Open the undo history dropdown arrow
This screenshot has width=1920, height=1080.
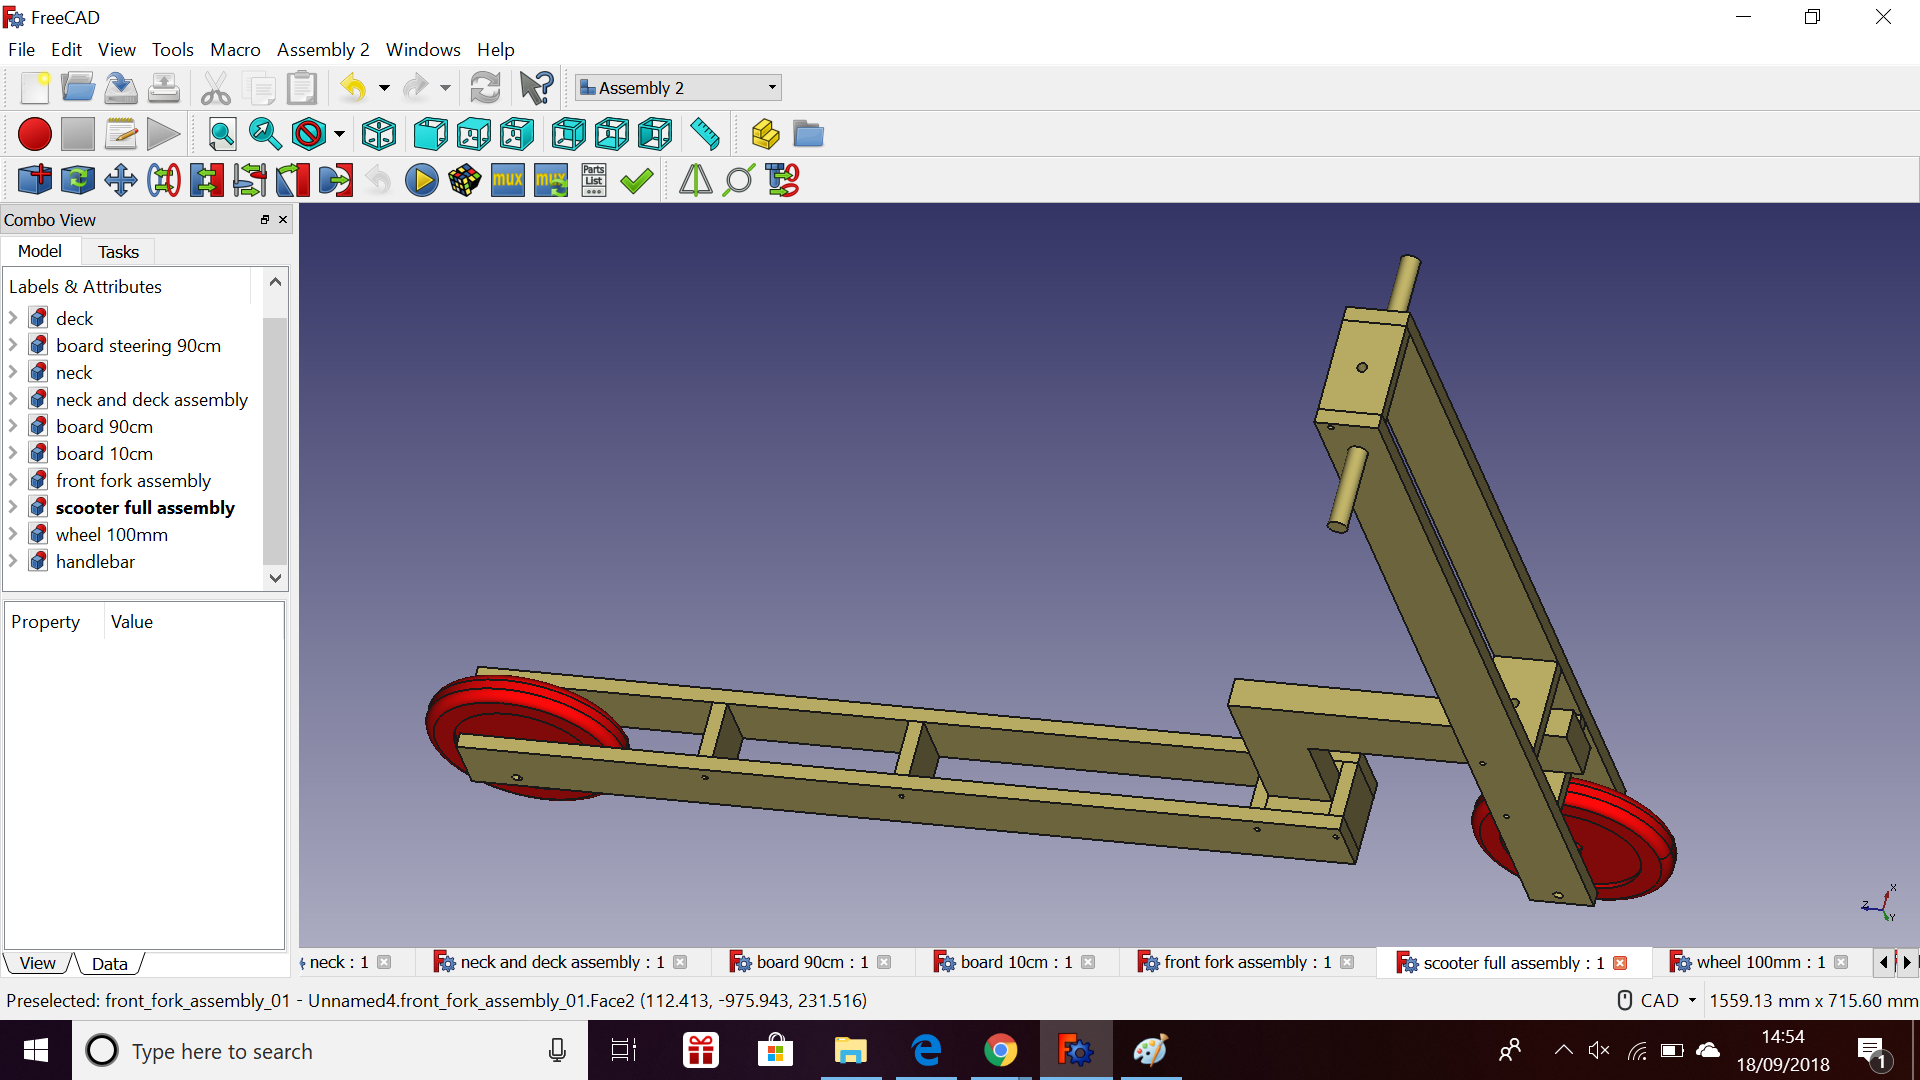(x=384, y=88)
